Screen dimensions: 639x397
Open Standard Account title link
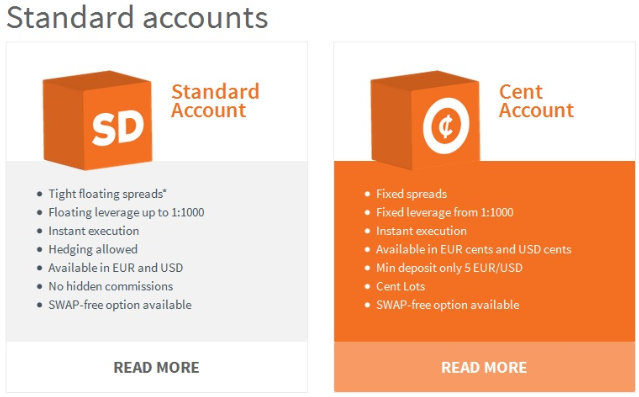click(215, 101)
